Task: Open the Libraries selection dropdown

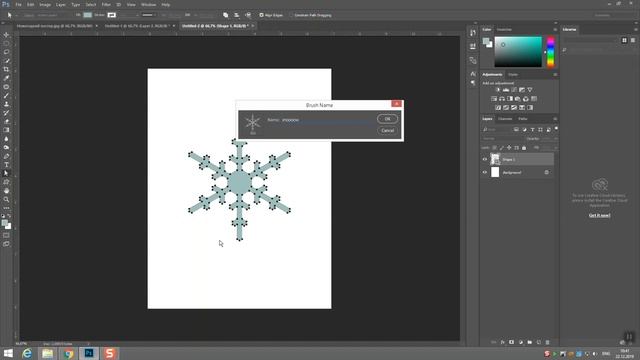Action: [590, 40]
